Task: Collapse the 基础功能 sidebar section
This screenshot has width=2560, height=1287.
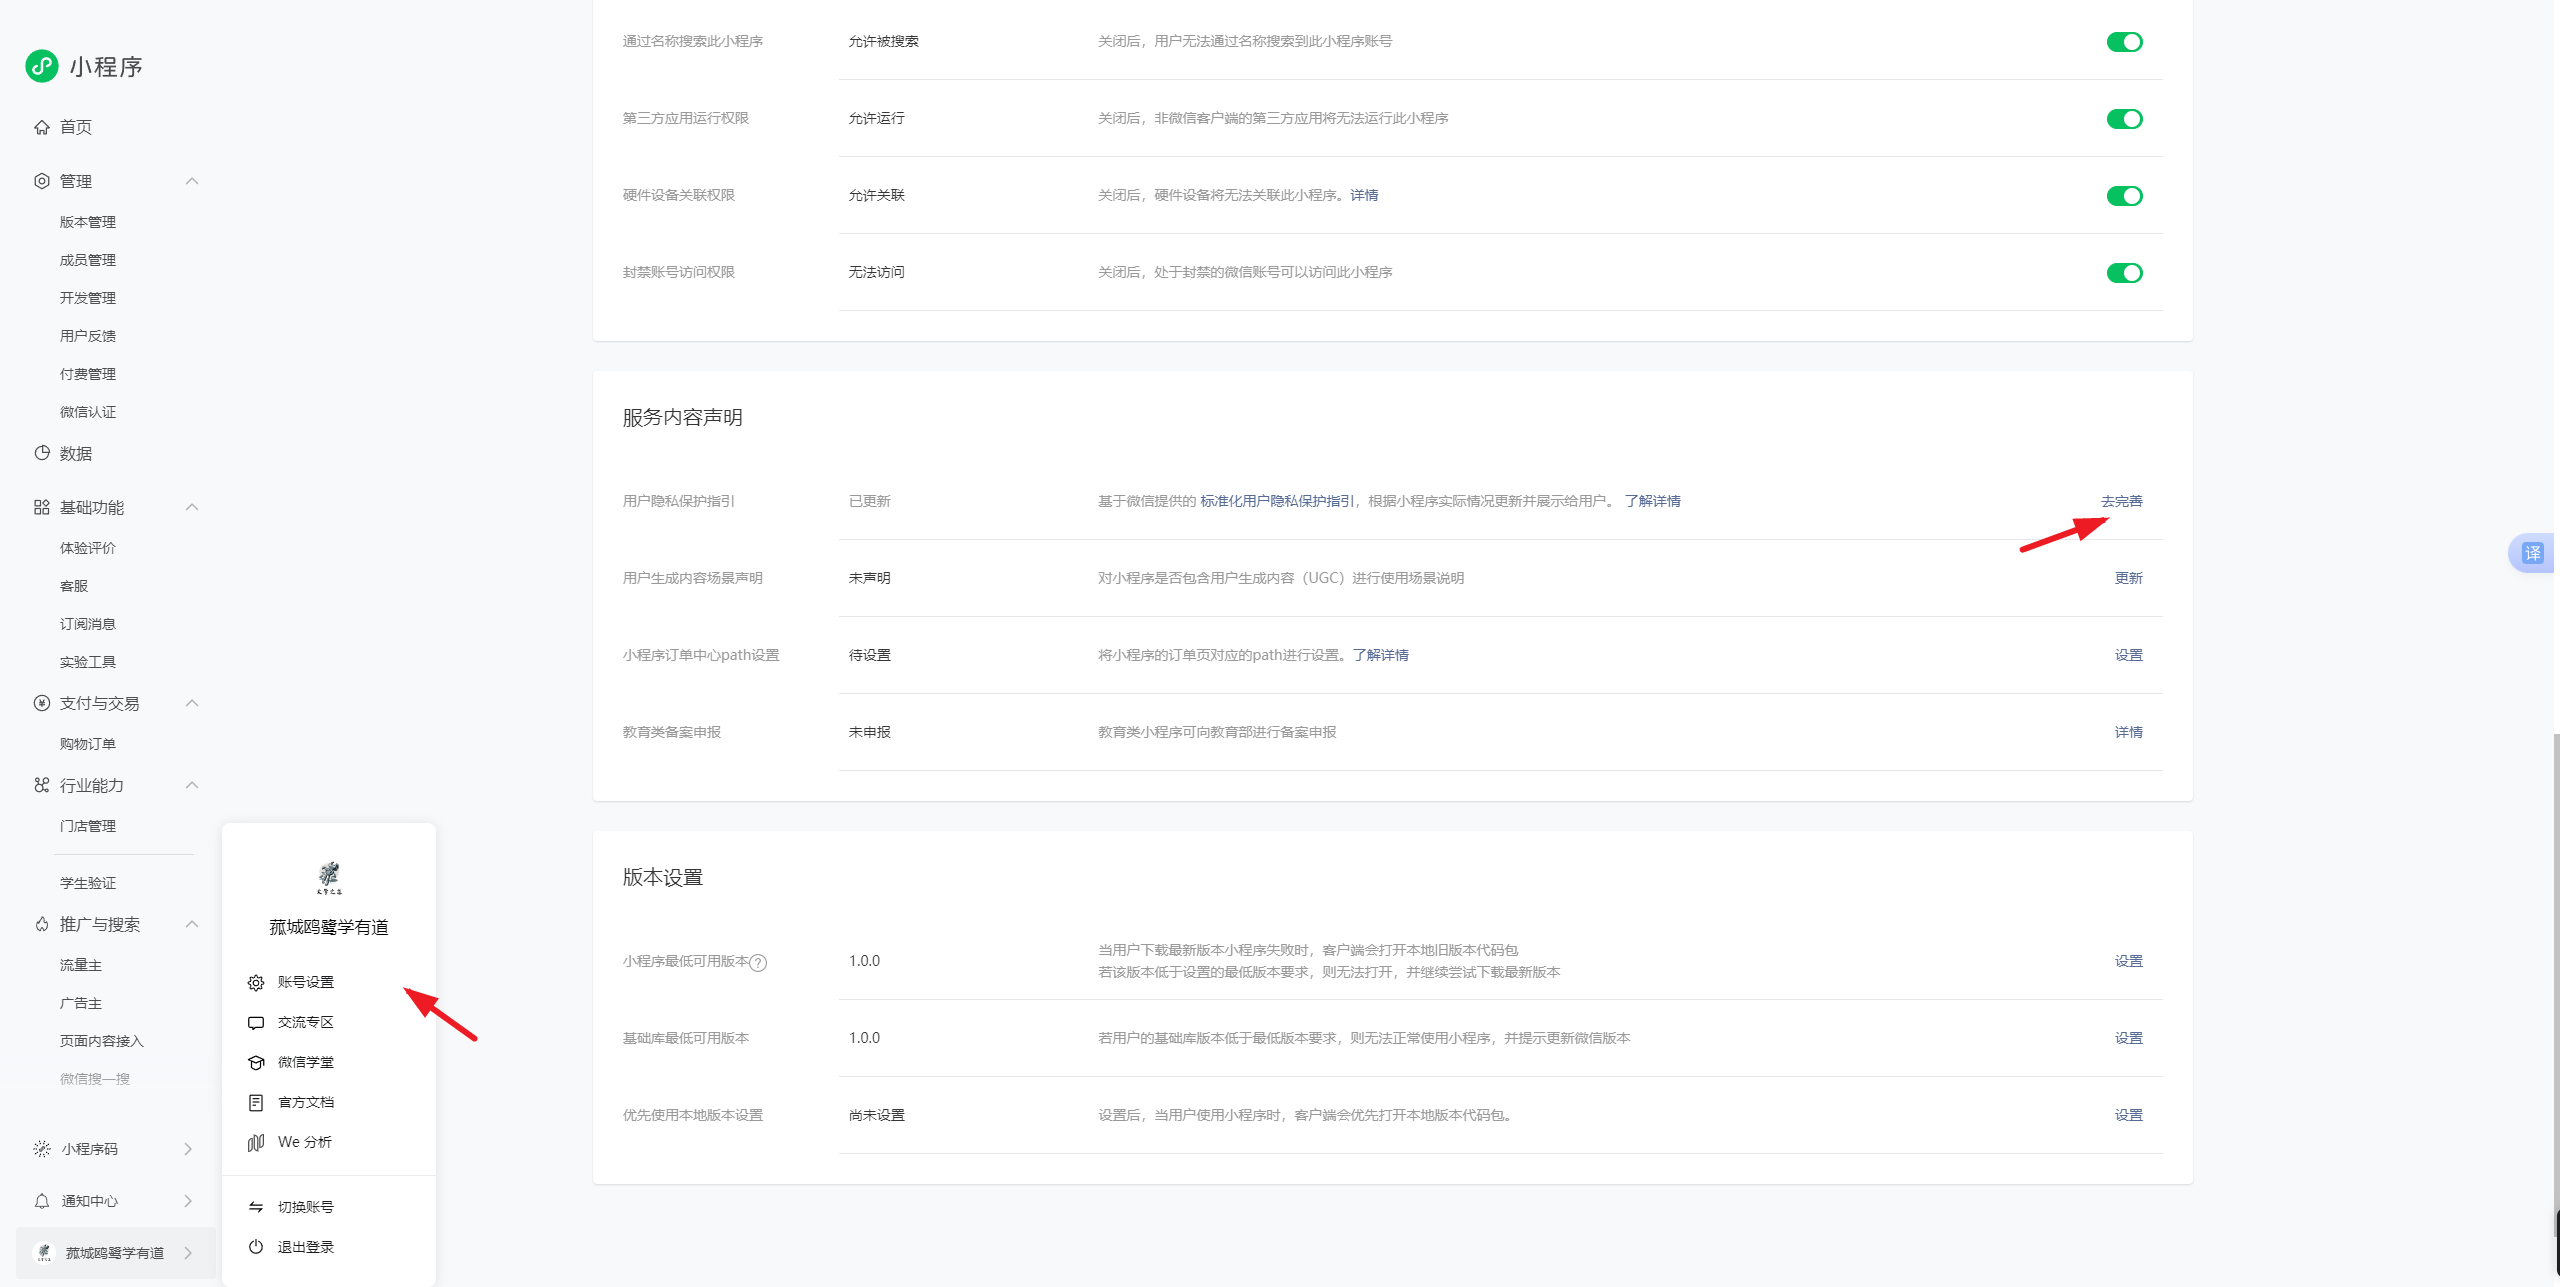Action: [192, 507]
